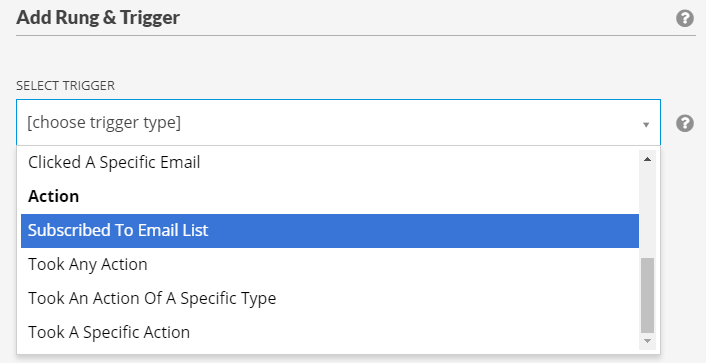
Task: Click the gray scrollbar thumb
Action: coord(647,295)
